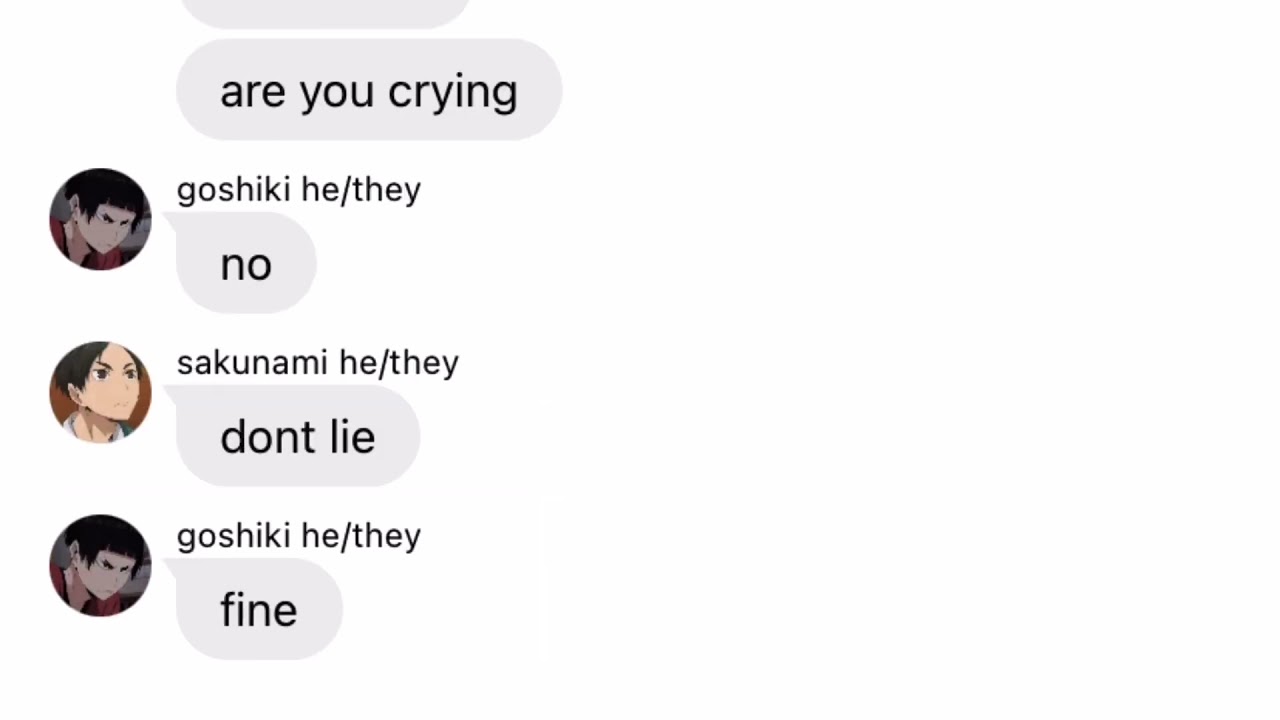The image size is (1280, 720).
Task: Click the sakunami username above "dont lie"
Action: (x=252, y=362)
